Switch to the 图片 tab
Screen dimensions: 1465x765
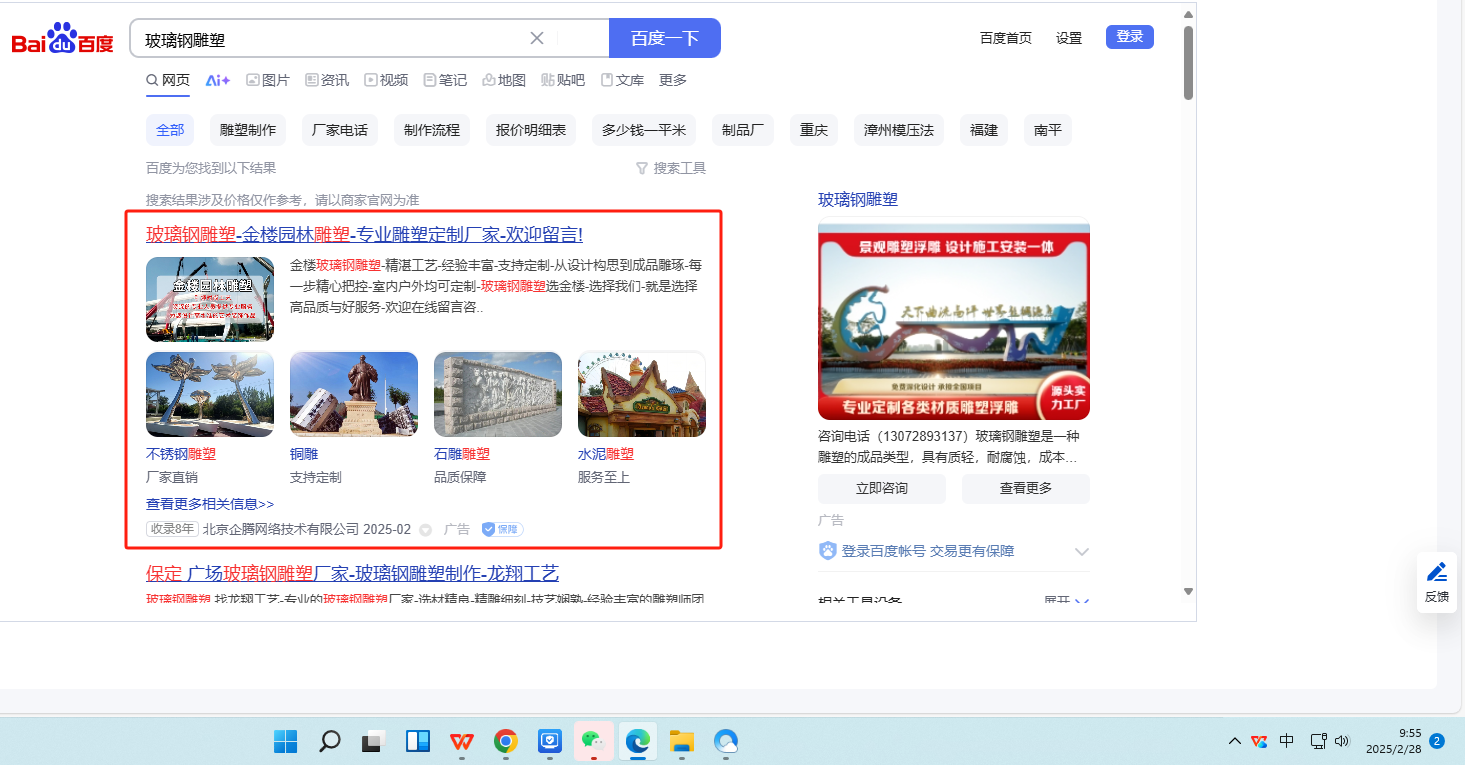coord(268,80)
